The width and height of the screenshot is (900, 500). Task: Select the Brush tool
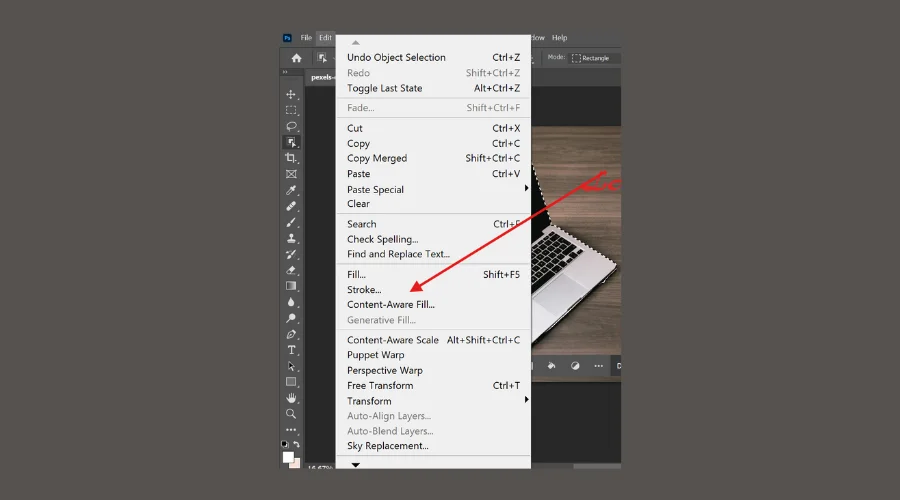[291, 222]
